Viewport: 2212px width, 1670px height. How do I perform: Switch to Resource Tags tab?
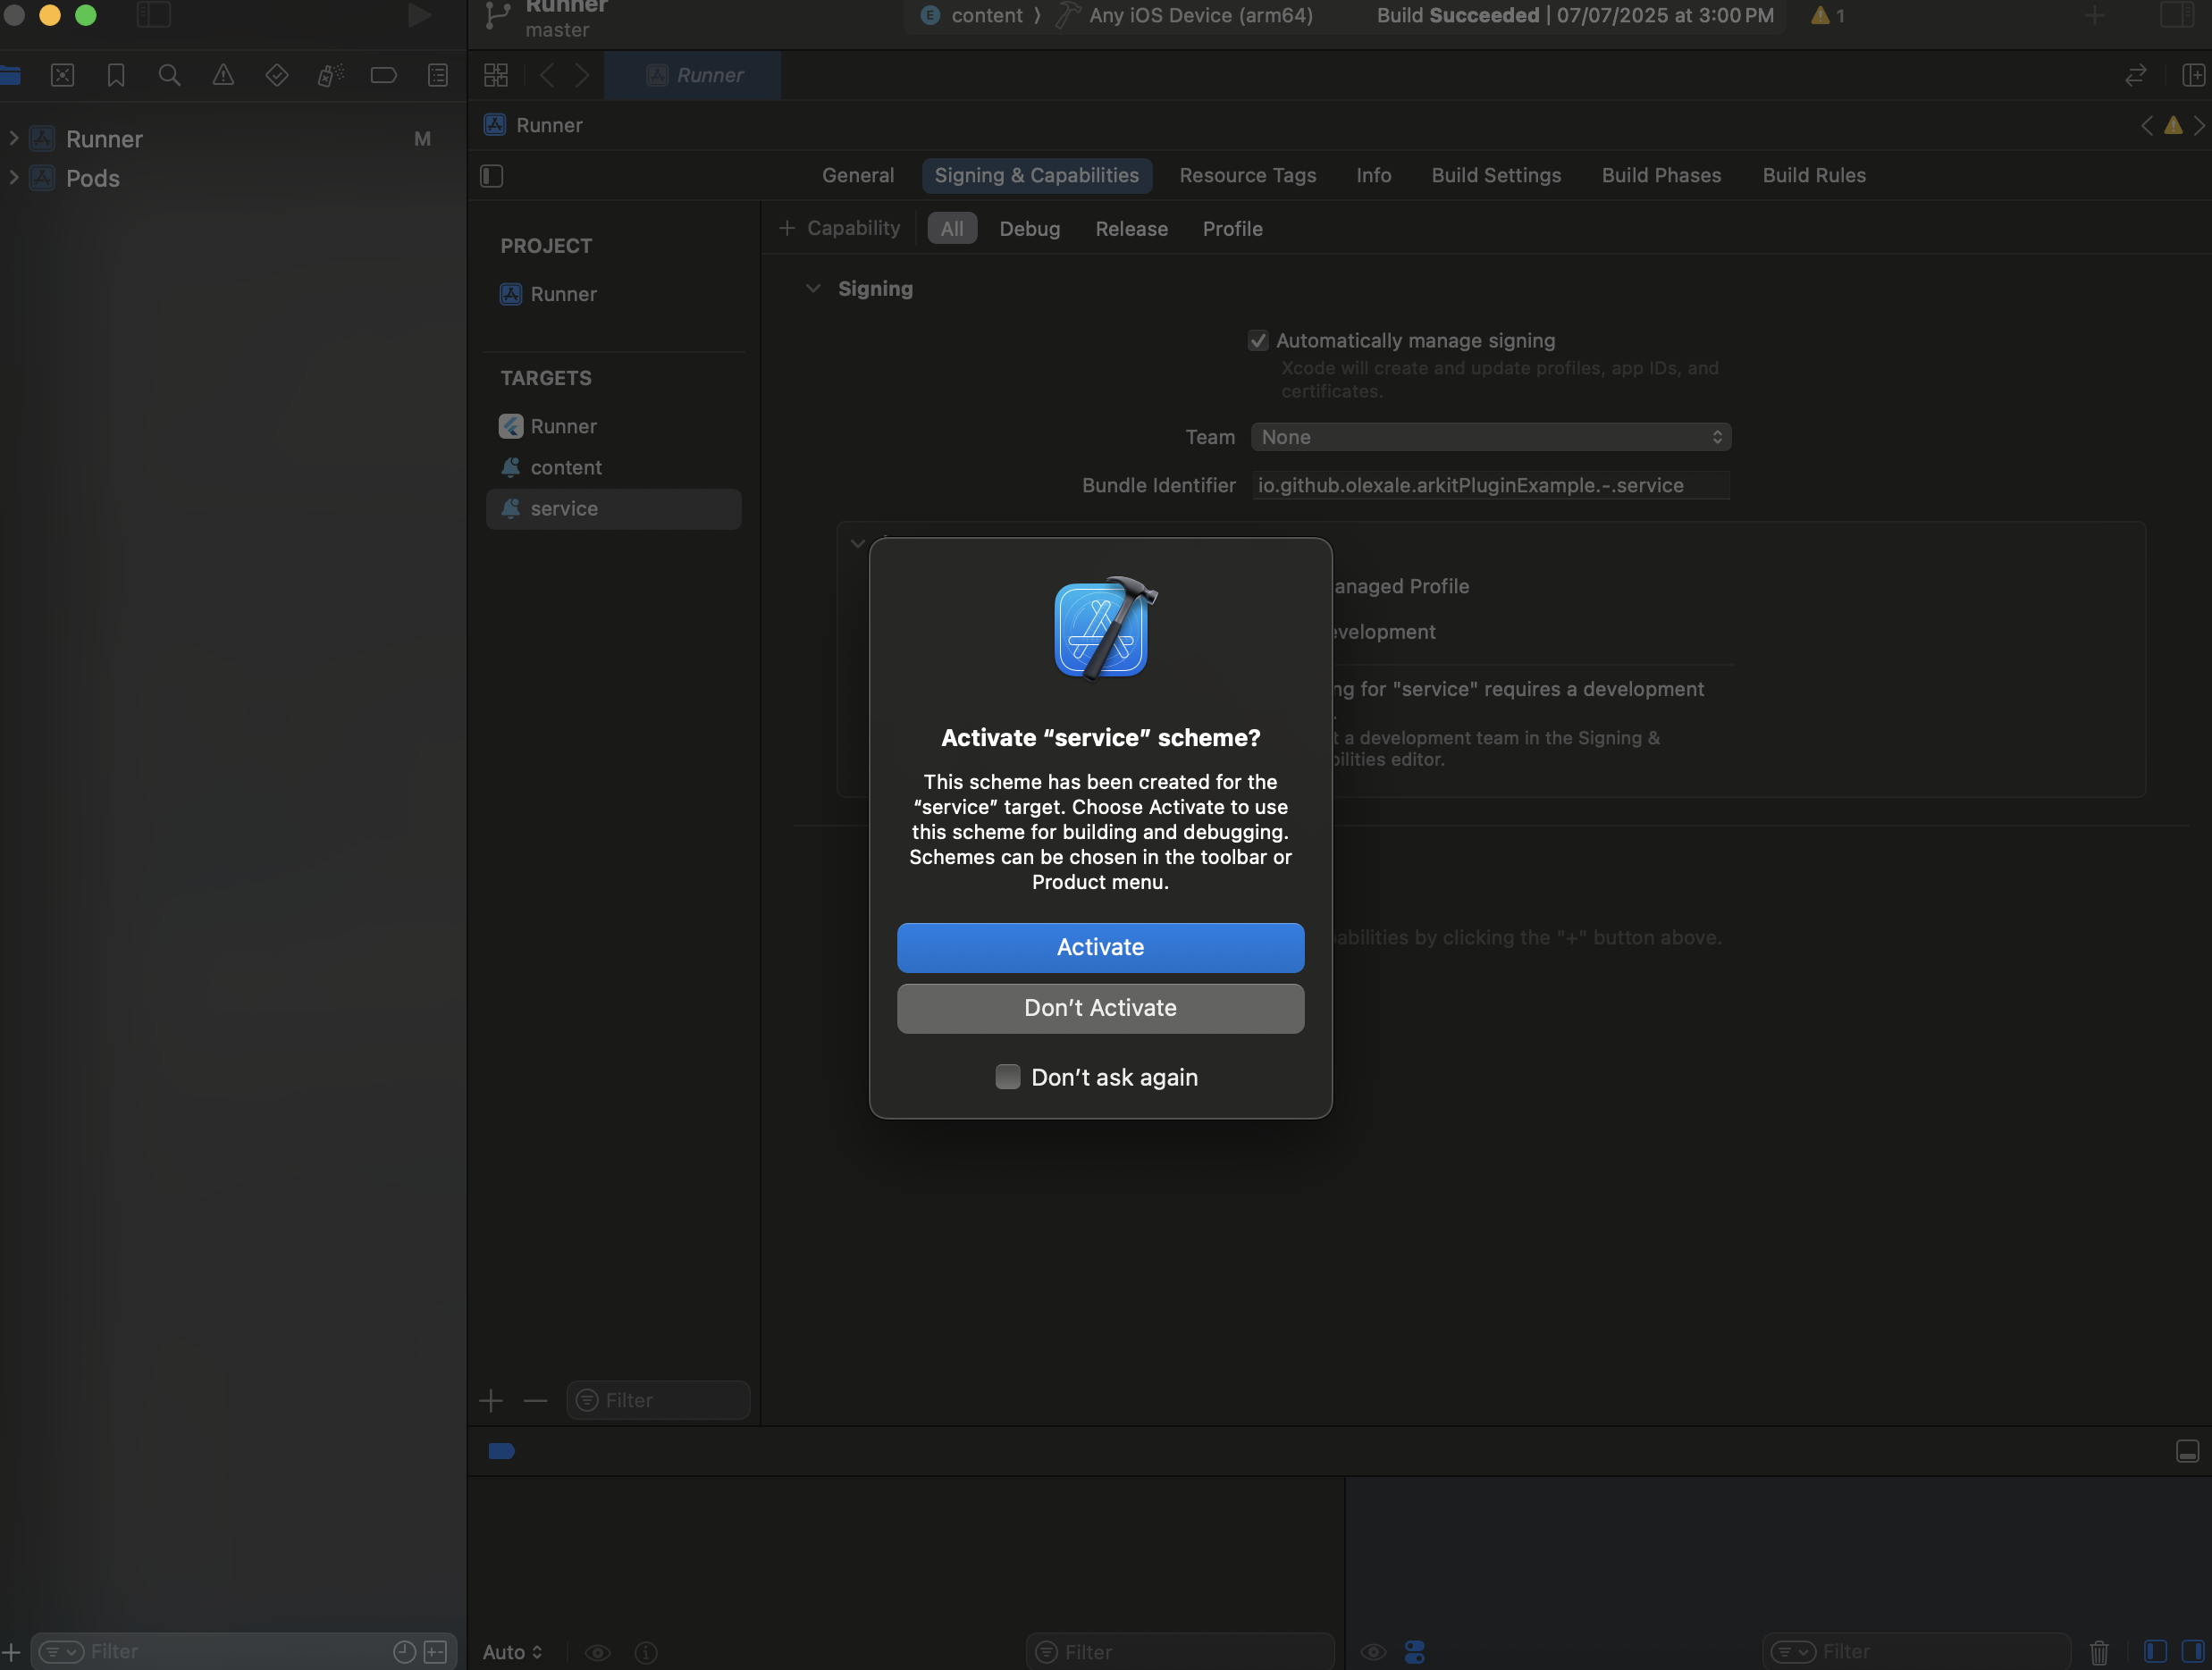[1247, 175]
